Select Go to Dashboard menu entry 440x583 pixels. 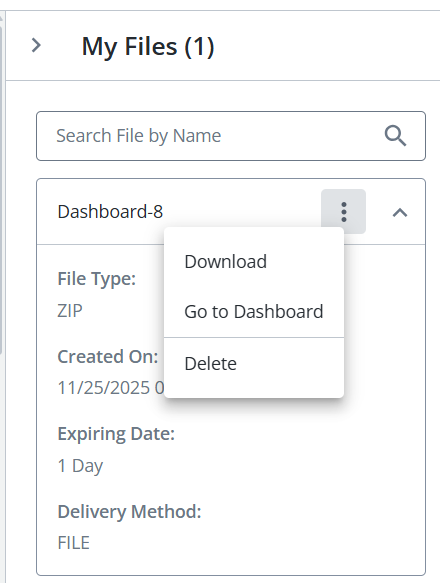click(x=254, y=312)
